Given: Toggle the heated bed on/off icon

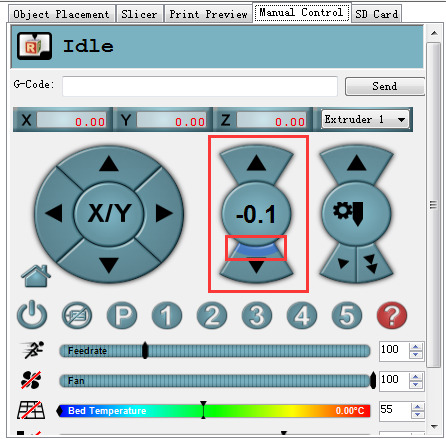Looking at the screenshot, I should (x=31, y=410).
